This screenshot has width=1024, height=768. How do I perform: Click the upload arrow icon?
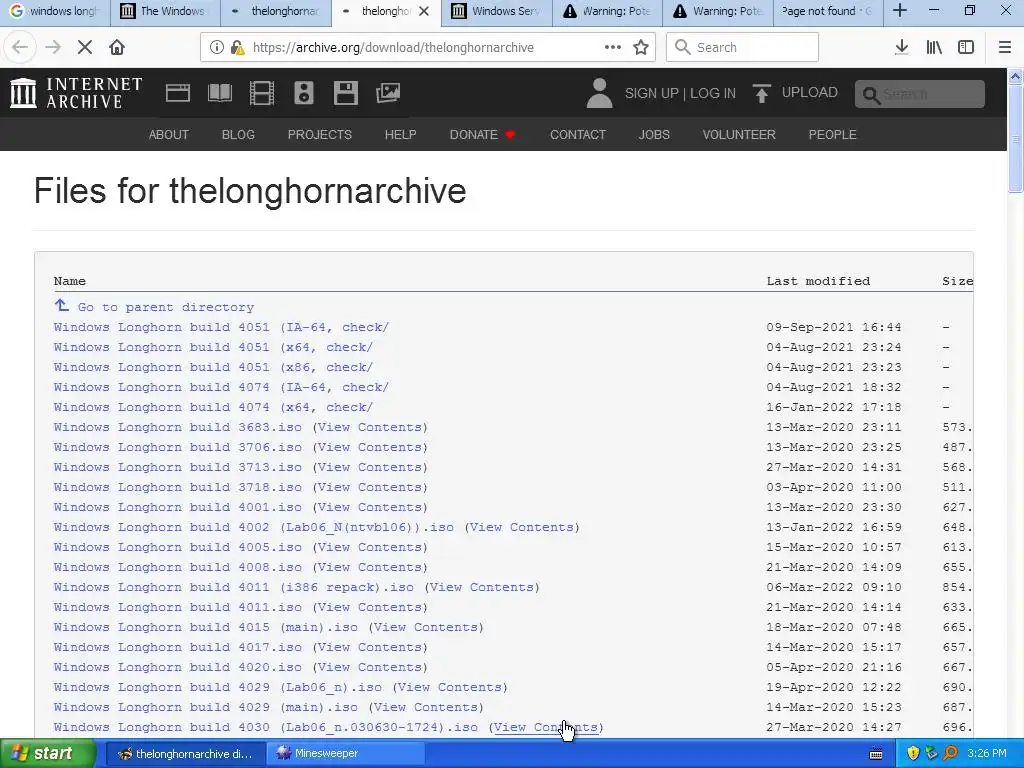point(761,93)
